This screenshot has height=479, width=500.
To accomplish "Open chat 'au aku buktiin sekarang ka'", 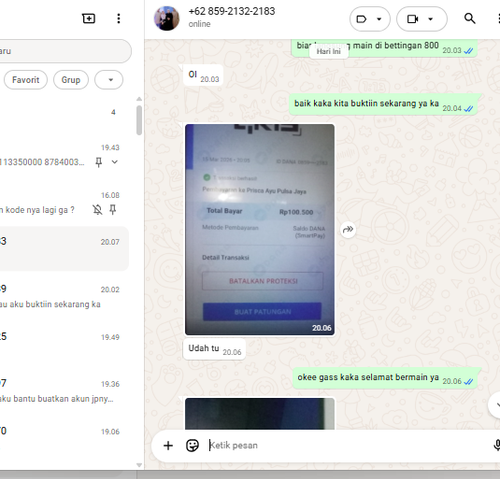I will point(64,296).
